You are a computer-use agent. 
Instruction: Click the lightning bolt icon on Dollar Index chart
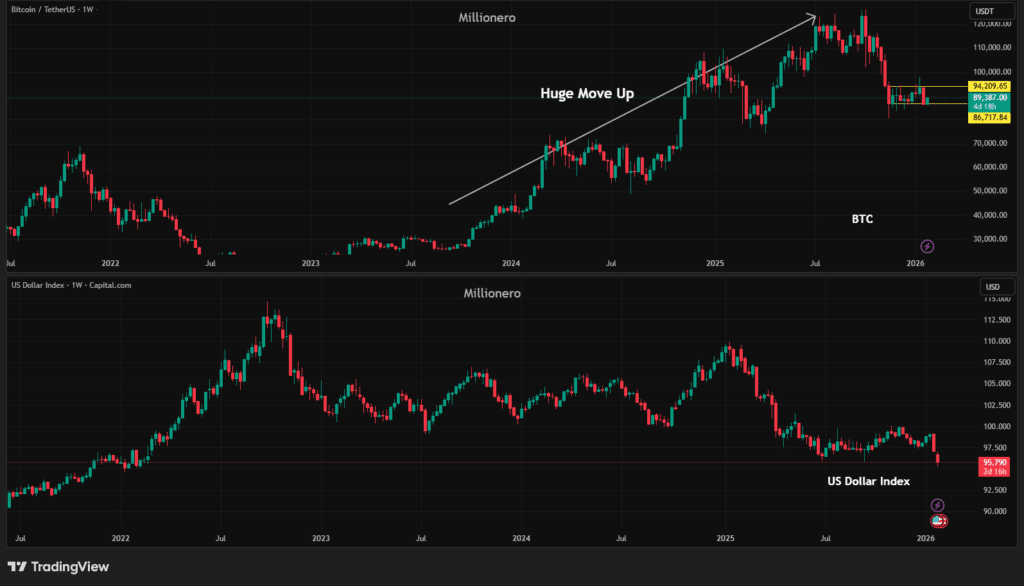937,506
